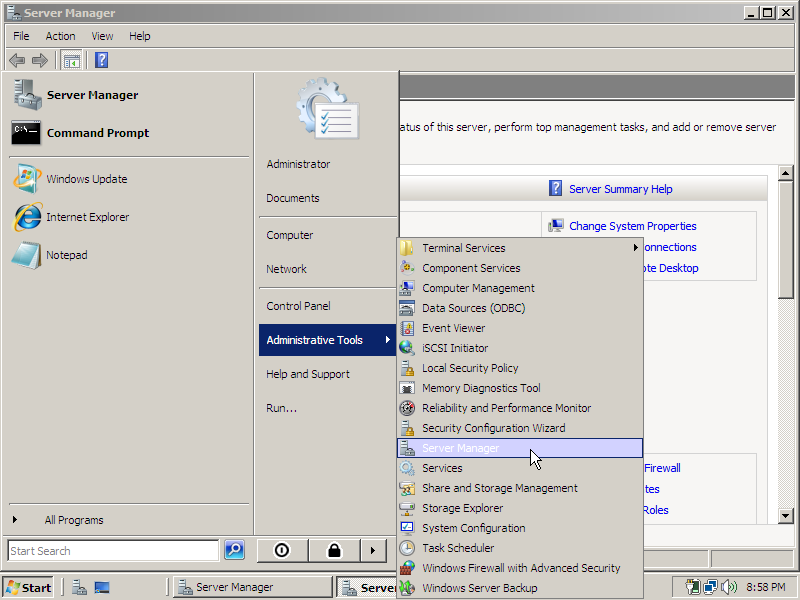This screenshot has height=600, width=800.
Task: Click the Computer Management icon
Action: tap(407, 288)
